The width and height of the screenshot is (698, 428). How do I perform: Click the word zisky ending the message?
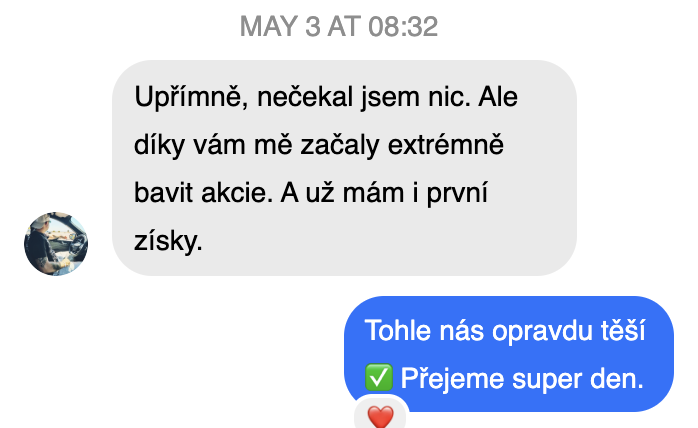coord(168,241)
